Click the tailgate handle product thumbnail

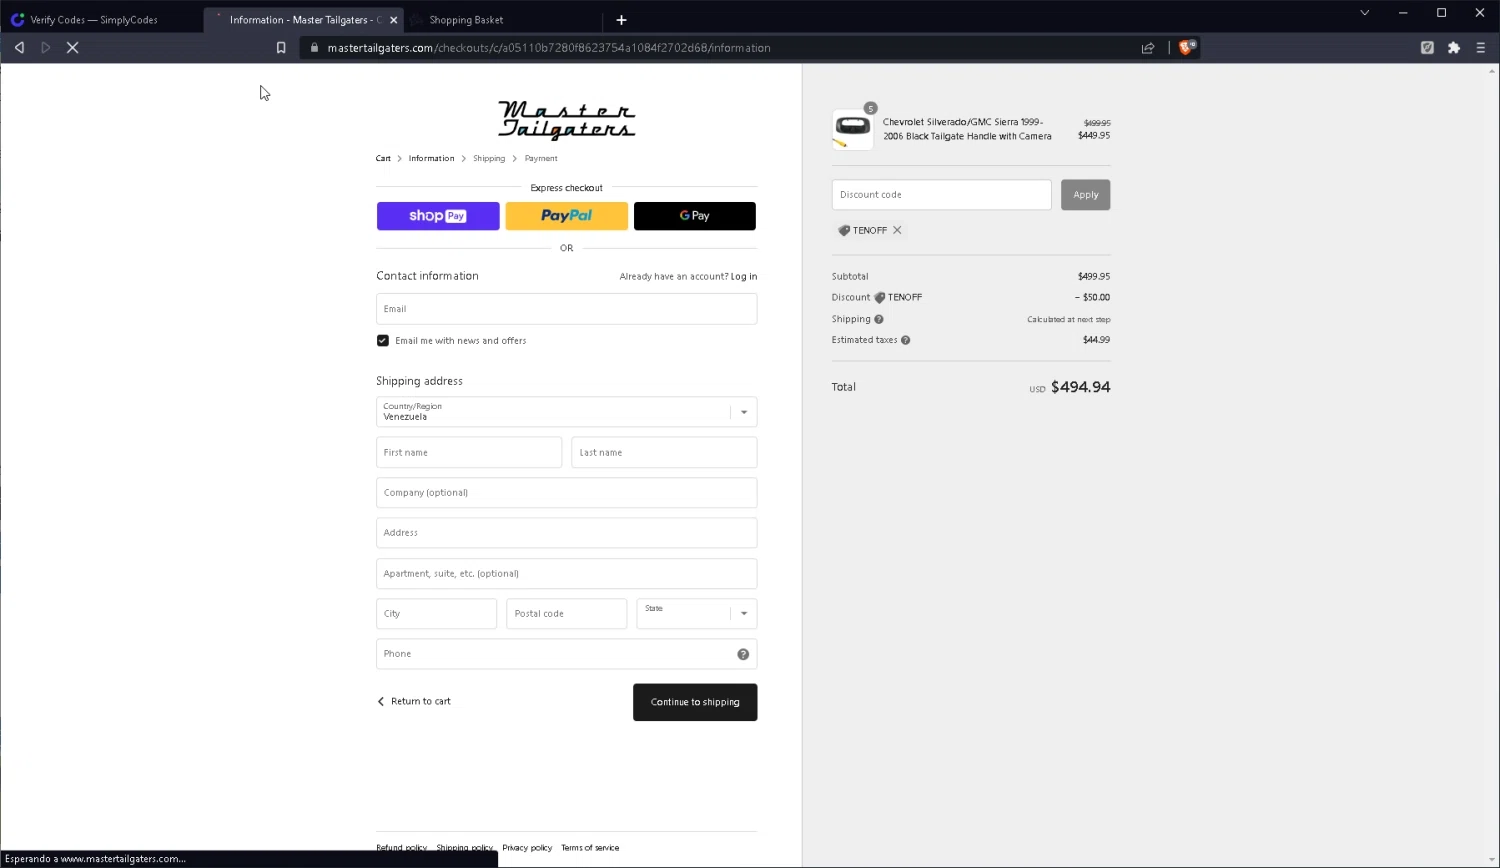click(852, 129)
